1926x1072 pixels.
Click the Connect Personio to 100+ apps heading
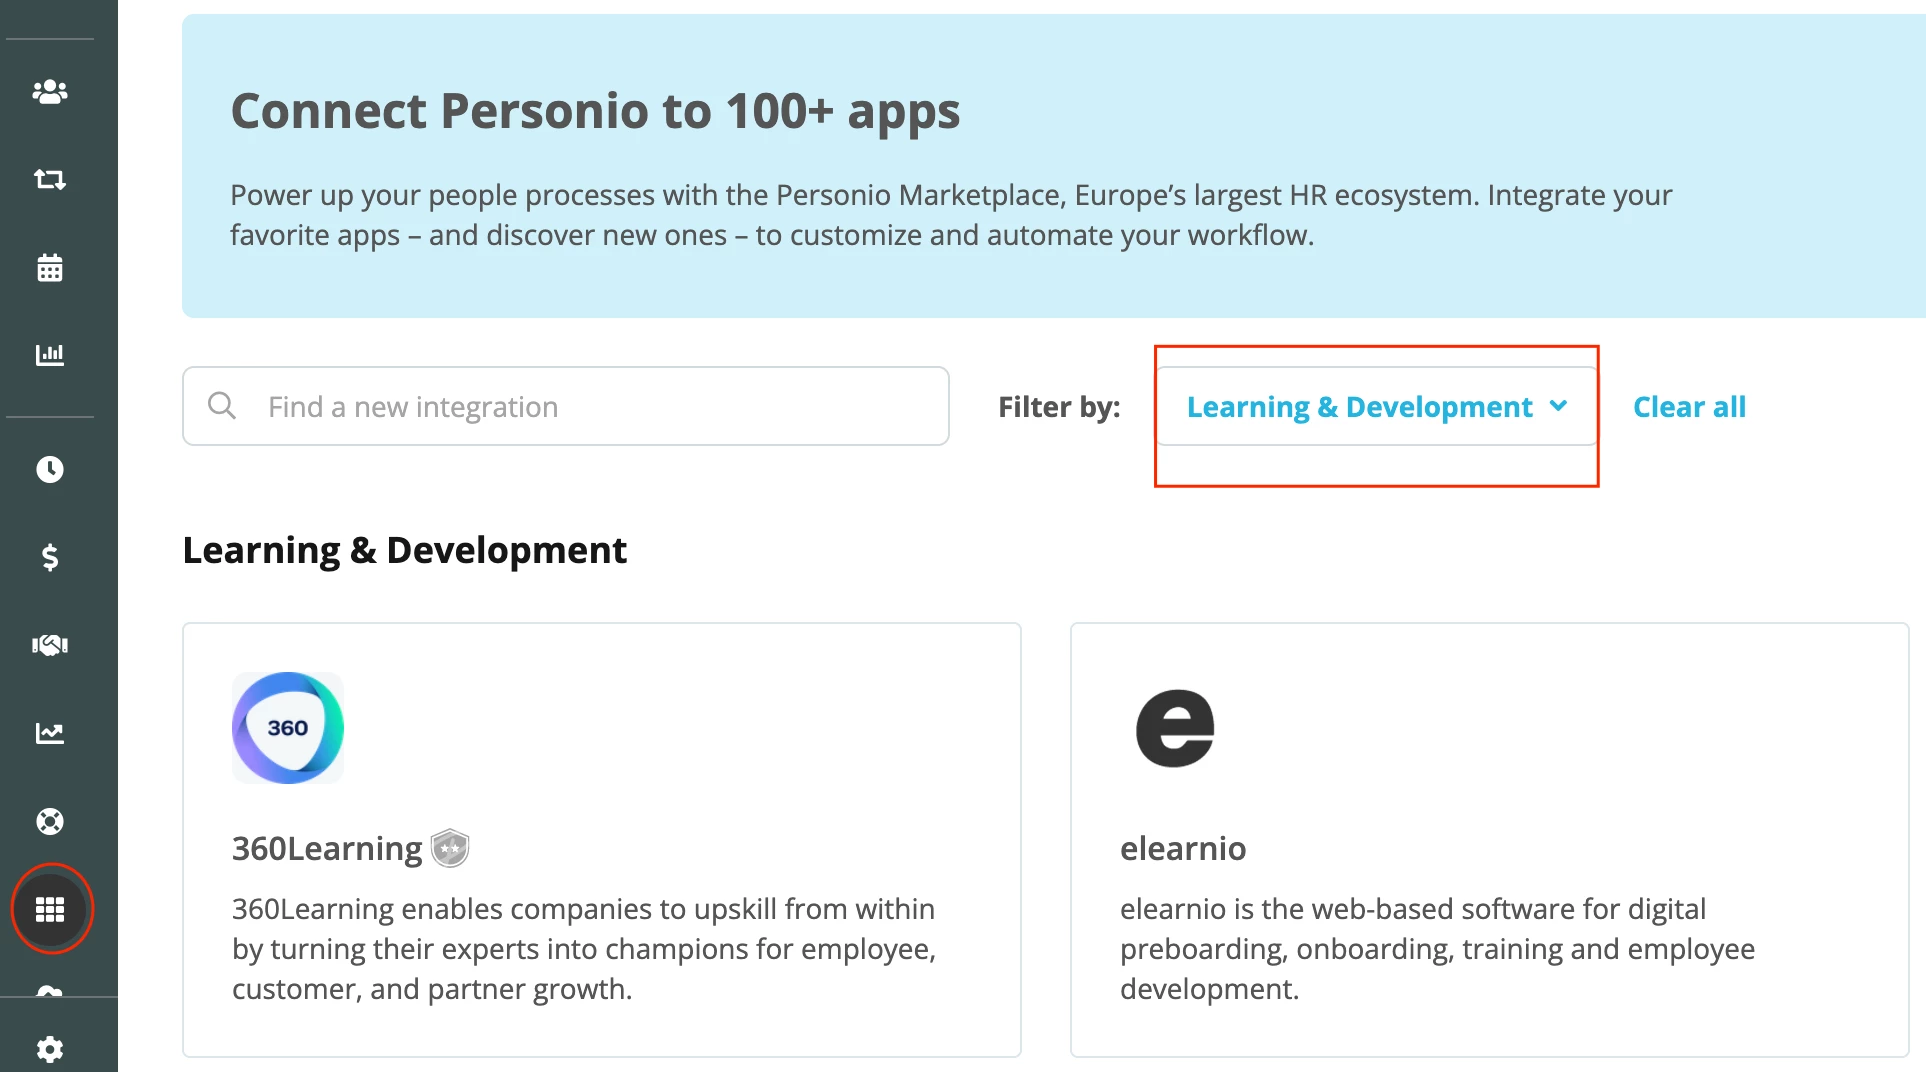[x=595, y=111]
